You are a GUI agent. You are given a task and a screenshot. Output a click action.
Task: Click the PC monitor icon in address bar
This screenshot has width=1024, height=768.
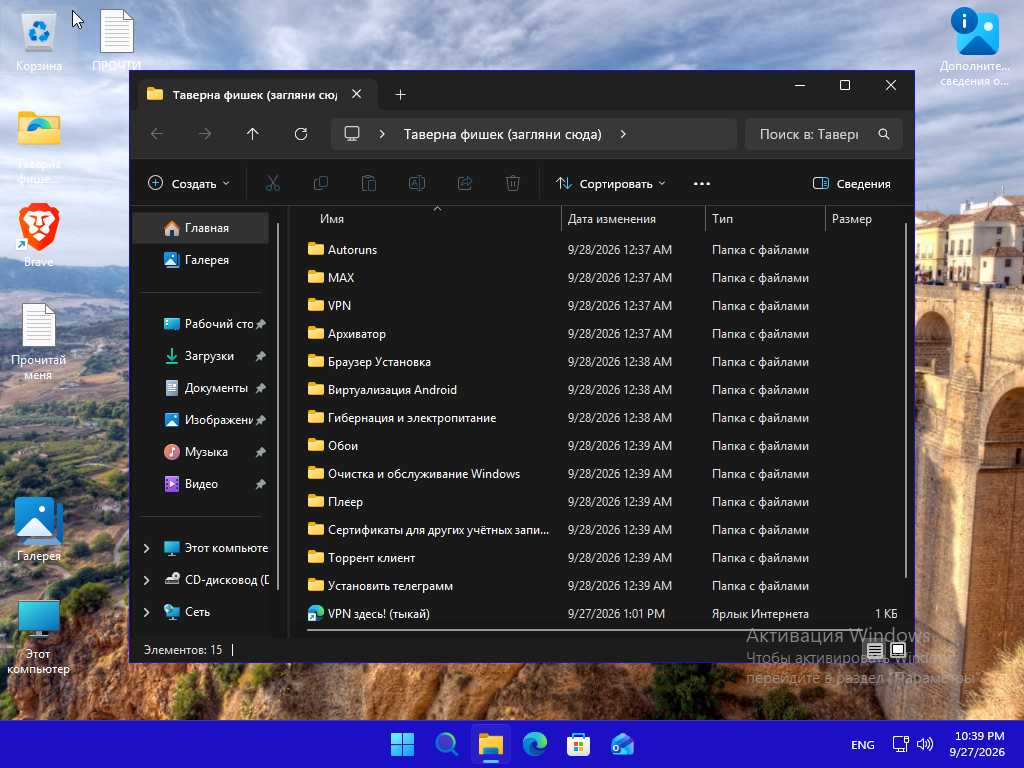(352, 134)
